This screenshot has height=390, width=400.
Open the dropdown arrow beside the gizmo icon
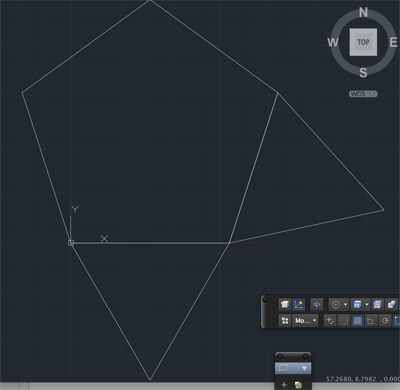345,304
